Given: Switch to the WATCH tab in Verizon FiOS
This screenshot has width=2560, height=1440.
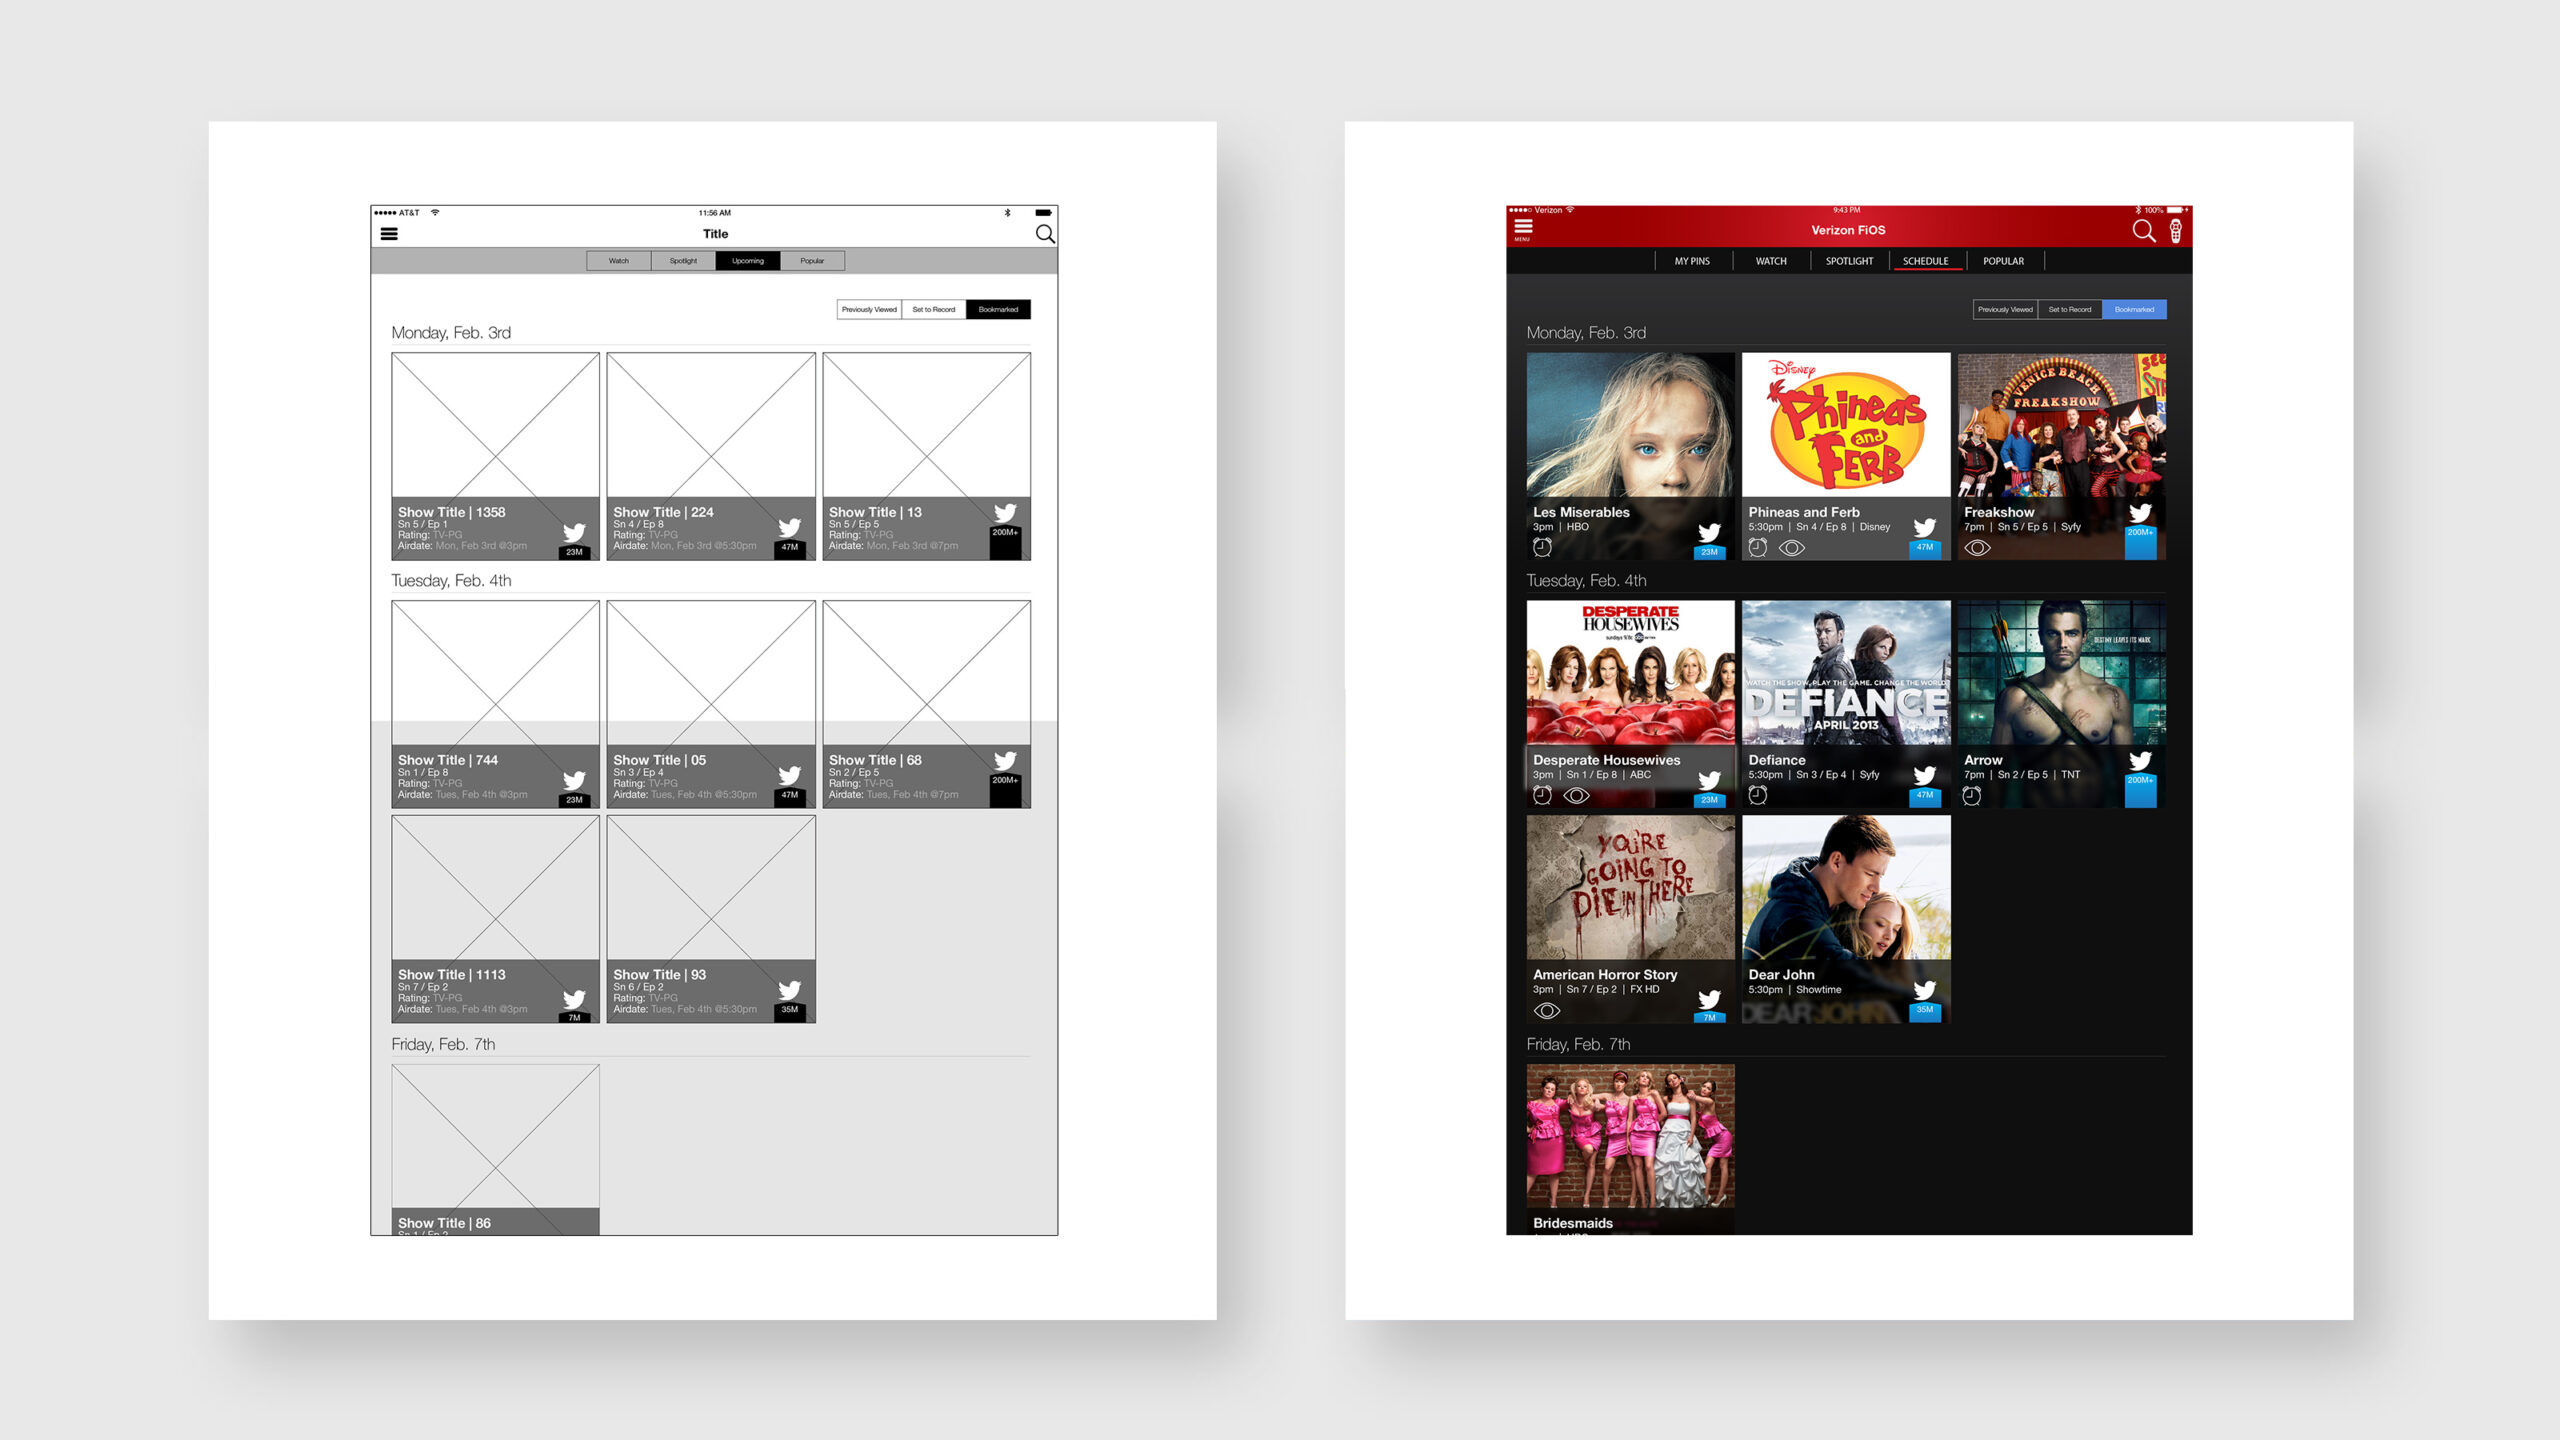Looking at the screenshot, I should coord(1771,261).
